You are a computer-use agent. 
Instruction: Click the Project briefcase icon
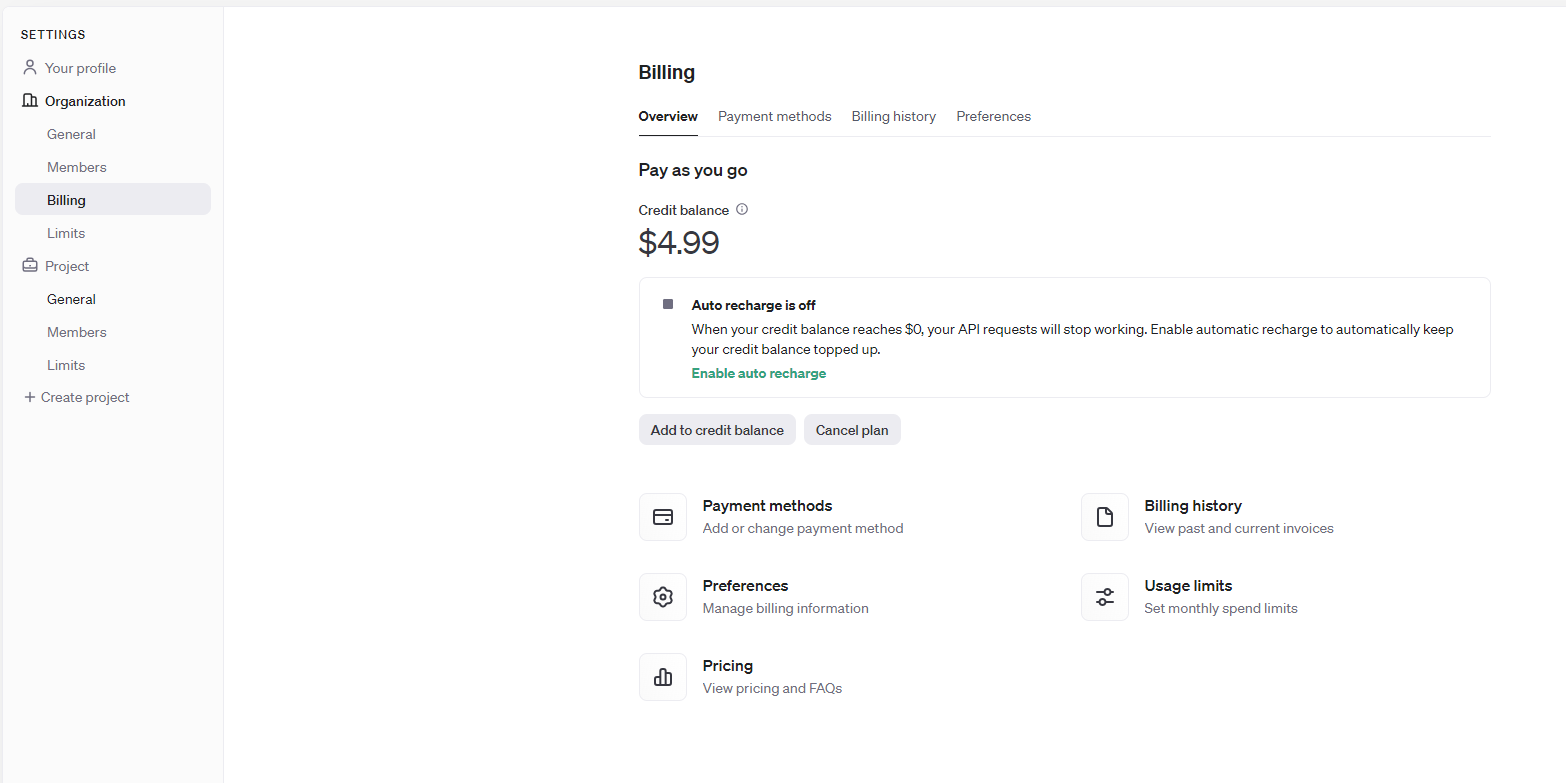point(30,266)
